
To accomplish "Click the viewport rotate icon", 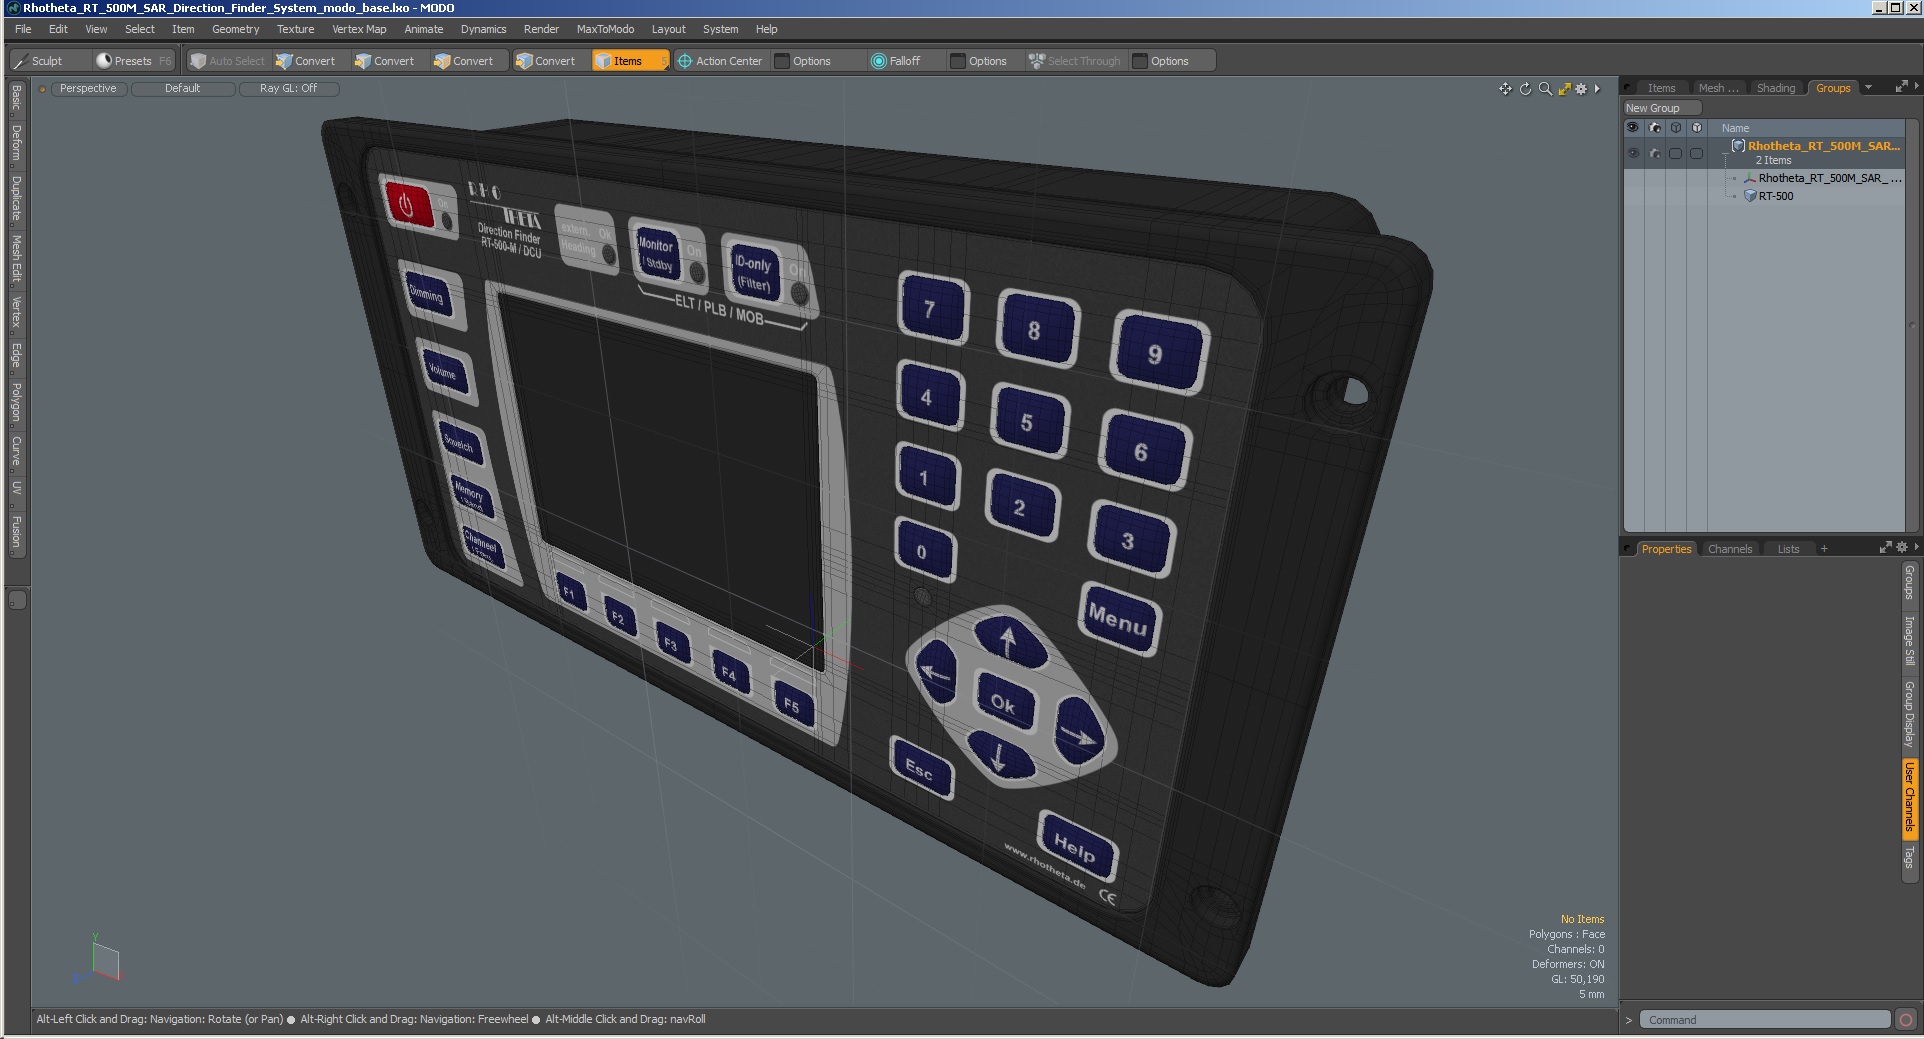I will (x=1525, y=89).
